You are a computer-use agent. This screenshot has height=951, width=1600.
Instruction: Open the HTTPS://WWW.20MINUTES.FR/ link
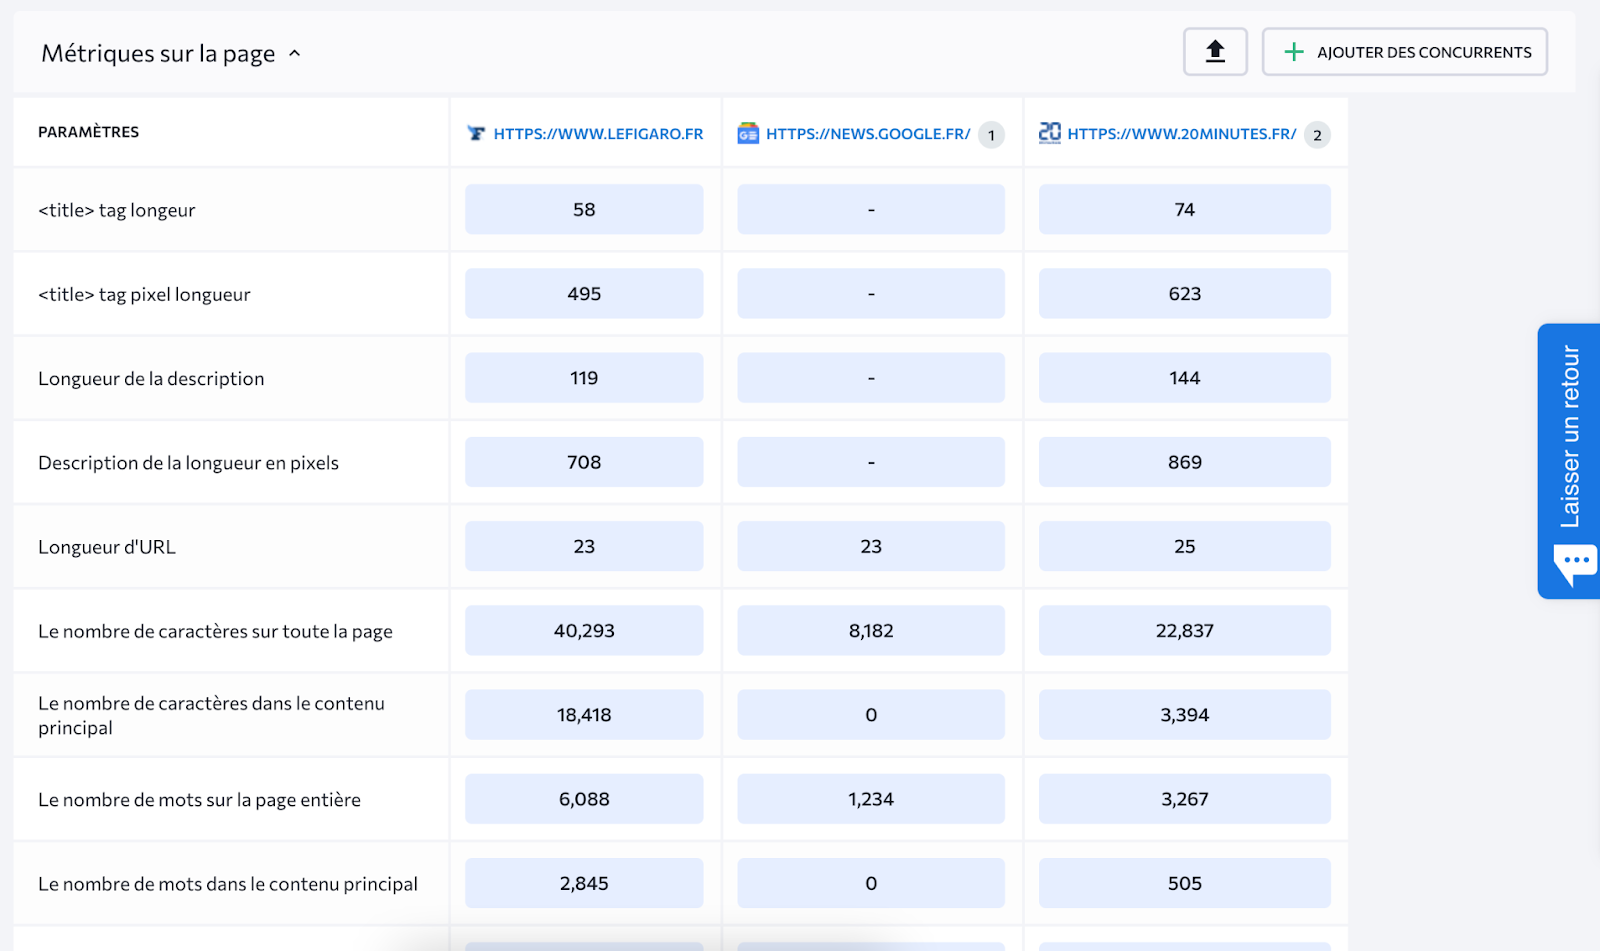click(1182, 134)
